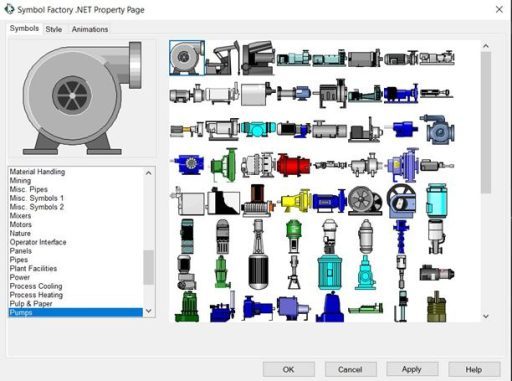Choose the gray fan blower with round motor
The width and height of the screenshot is (512, 381).
(365, 200)
